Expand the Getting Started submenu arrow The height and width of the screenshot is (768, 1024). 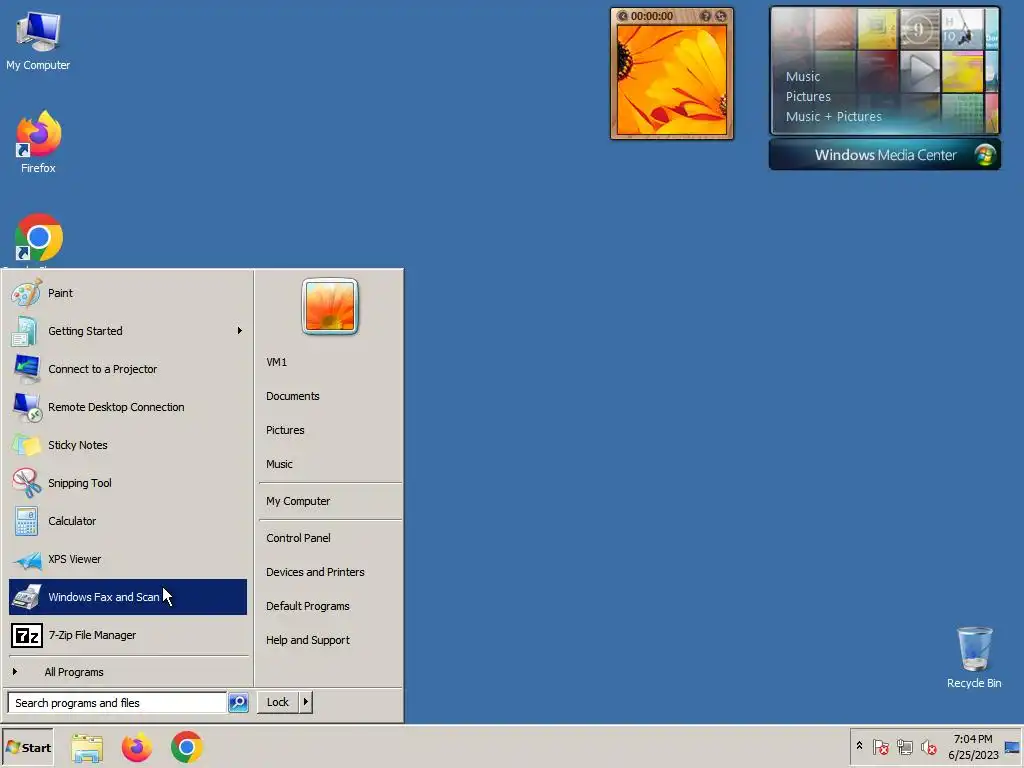click(240, 331)
